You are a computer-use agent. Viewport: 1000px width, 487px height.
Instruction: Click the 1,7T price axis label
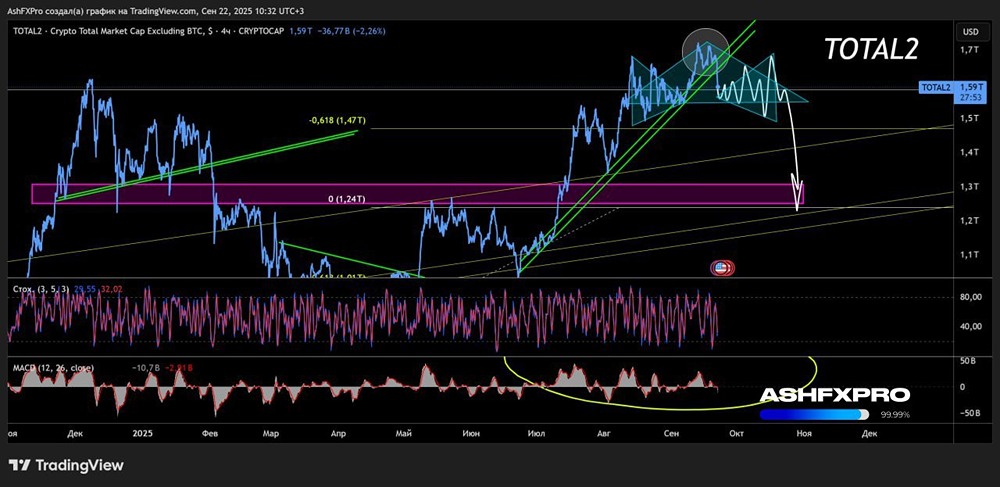[x=970, y=50]
